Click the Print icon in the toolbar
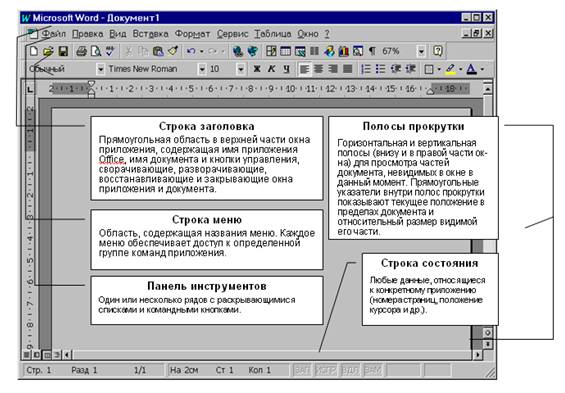Screen dimensions: 565x393 [81, 51]
